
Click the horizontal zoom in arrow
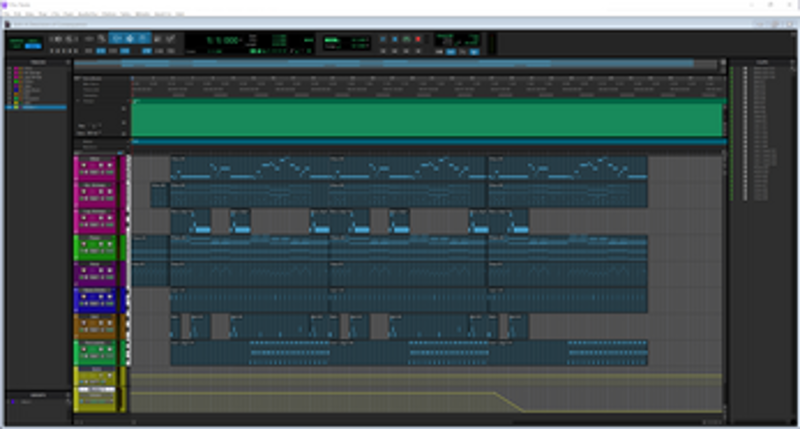pos(76,39)
